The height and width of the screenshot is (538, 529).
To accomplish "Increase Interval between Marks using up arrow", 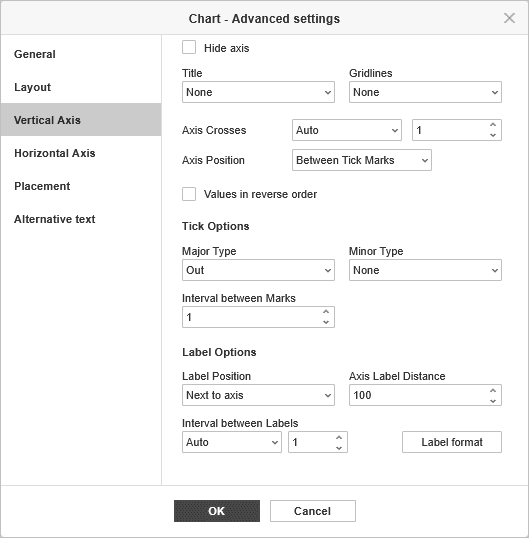I will click(x=326, y=312).
